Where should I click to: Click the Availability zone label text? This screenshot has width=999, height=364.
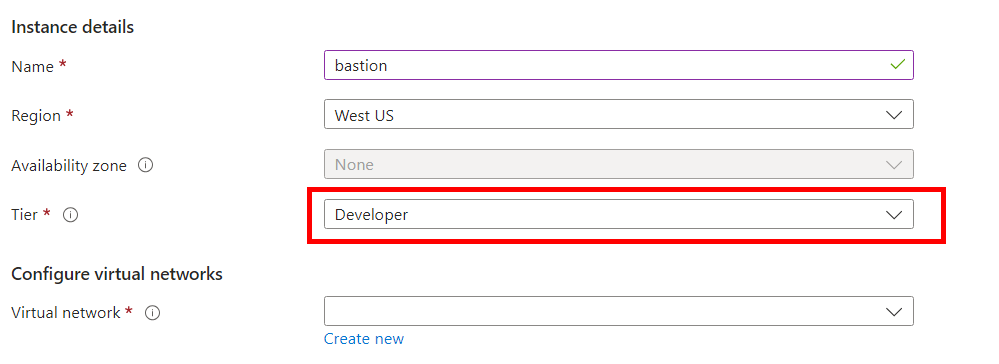(69, 166)
